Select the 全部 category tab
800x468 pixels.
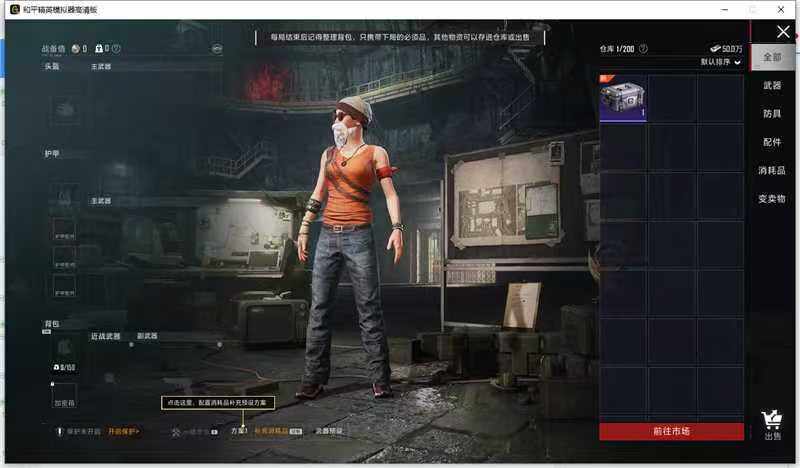click(772, 57)
